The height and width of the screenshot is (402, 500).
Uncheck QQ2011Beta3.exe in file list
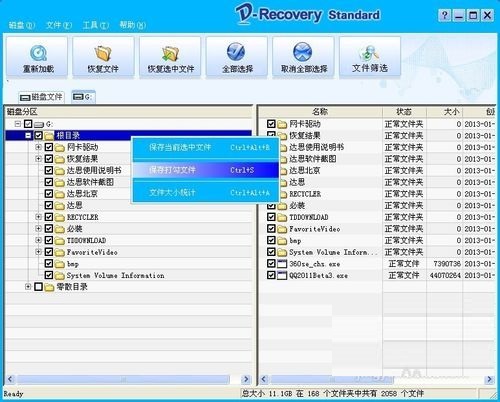pos(271,275)
